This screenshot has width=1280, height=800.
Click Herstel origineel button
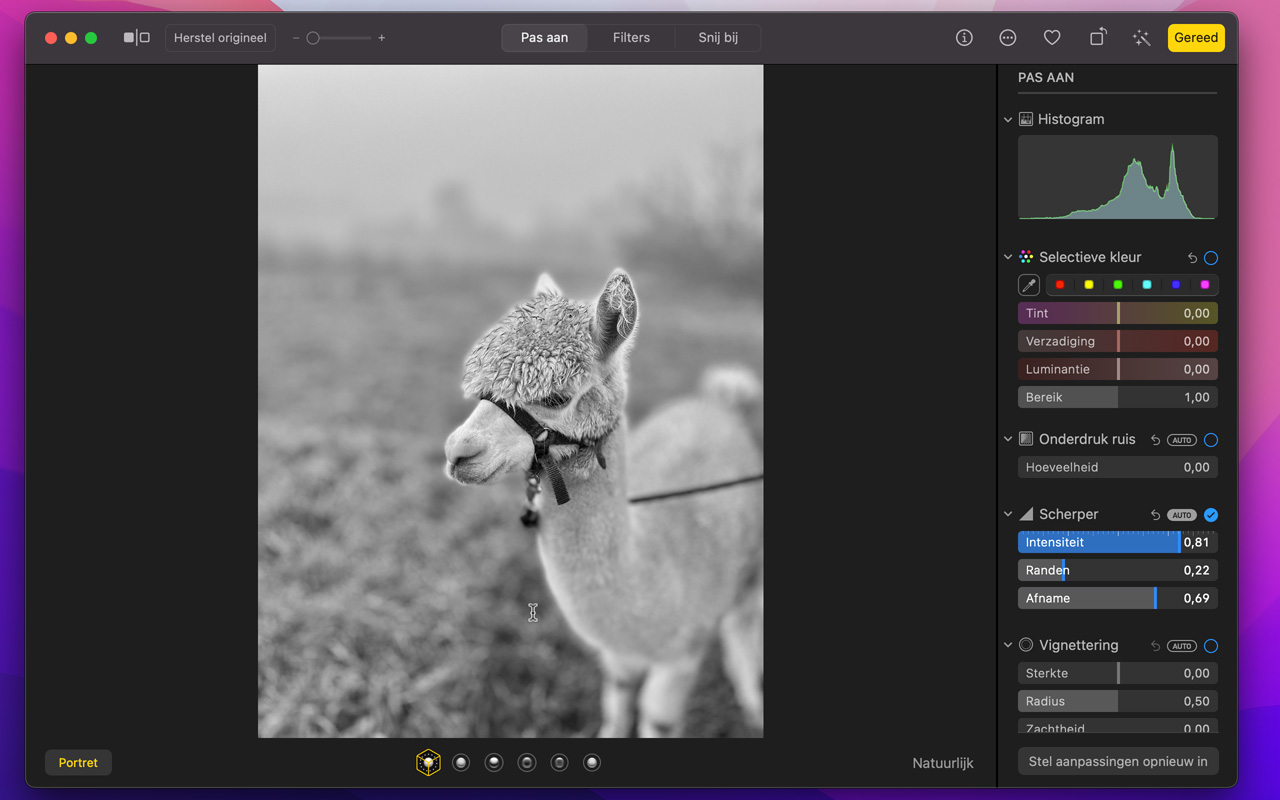click(220, 38)
